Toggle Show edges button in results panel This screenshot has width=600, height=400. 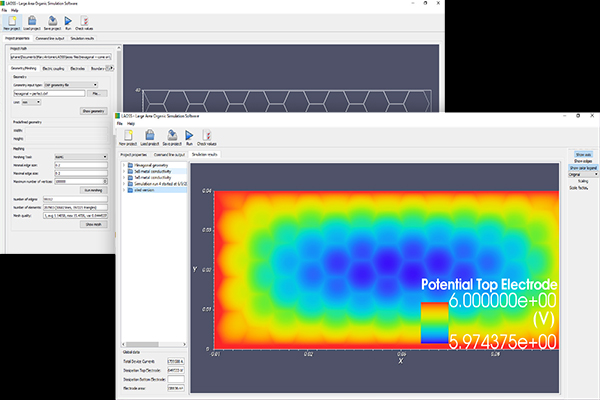(x=583, y=161)
